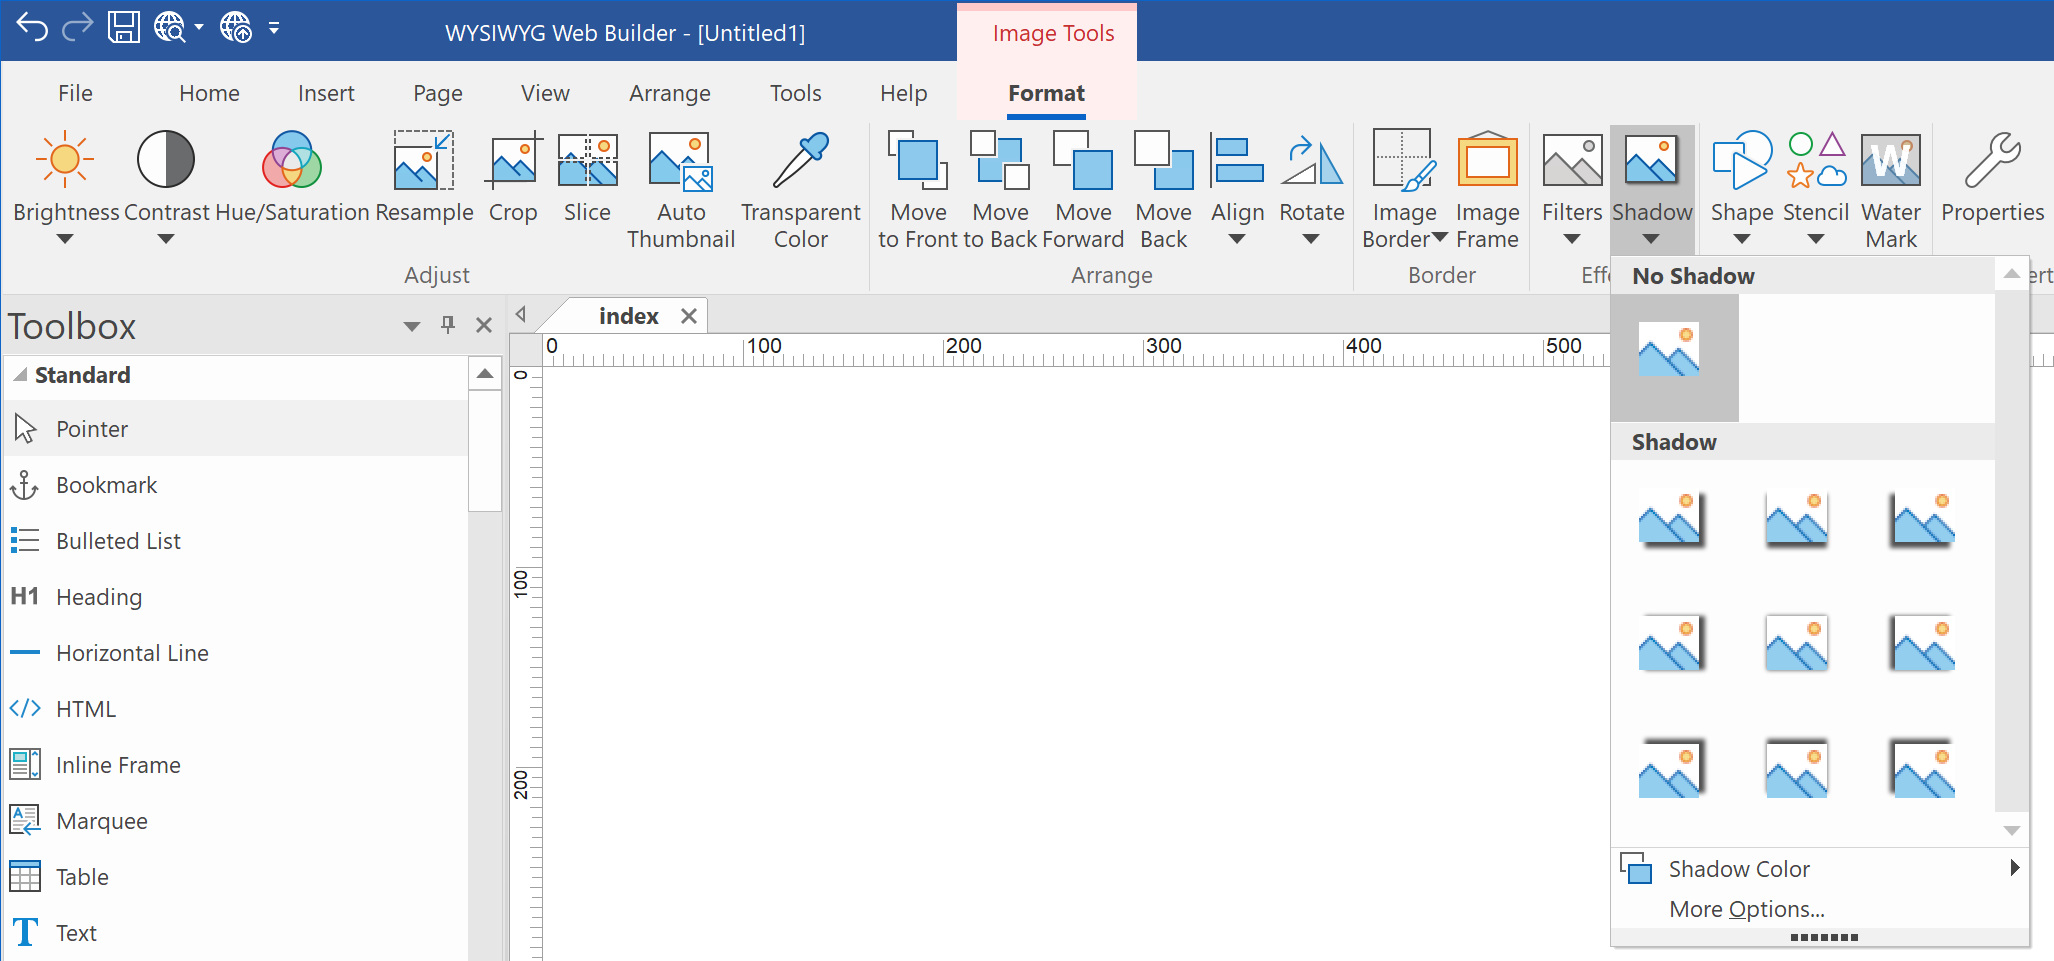
Task: Click More Options in the shadow menu
Action: pyautogui.click(x=1746, y=909)
